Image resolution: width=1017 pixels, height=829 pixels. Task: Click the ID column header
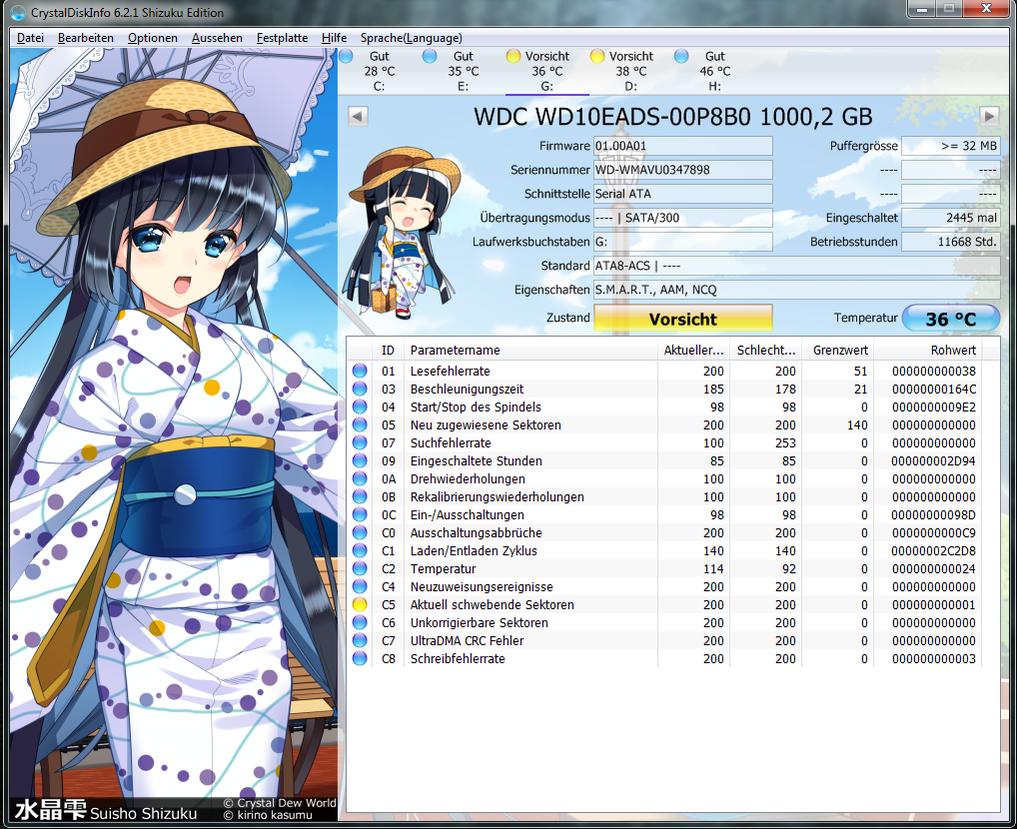388,350
